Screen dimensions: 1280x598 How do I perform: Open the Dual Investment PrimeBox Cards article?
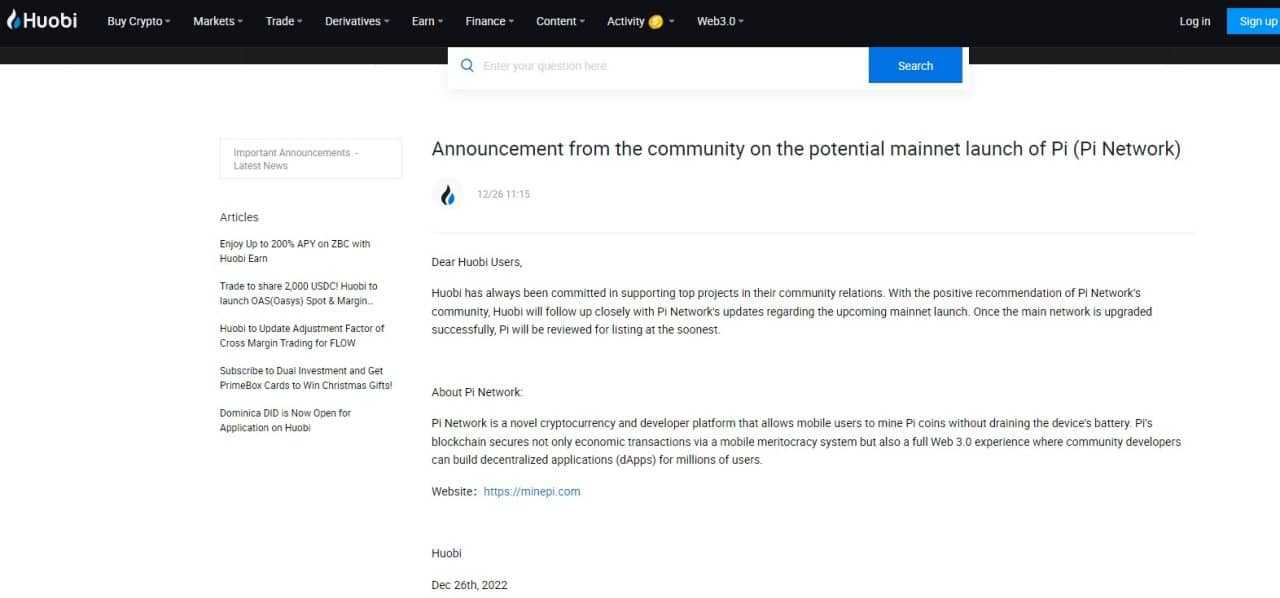[306, 378]
